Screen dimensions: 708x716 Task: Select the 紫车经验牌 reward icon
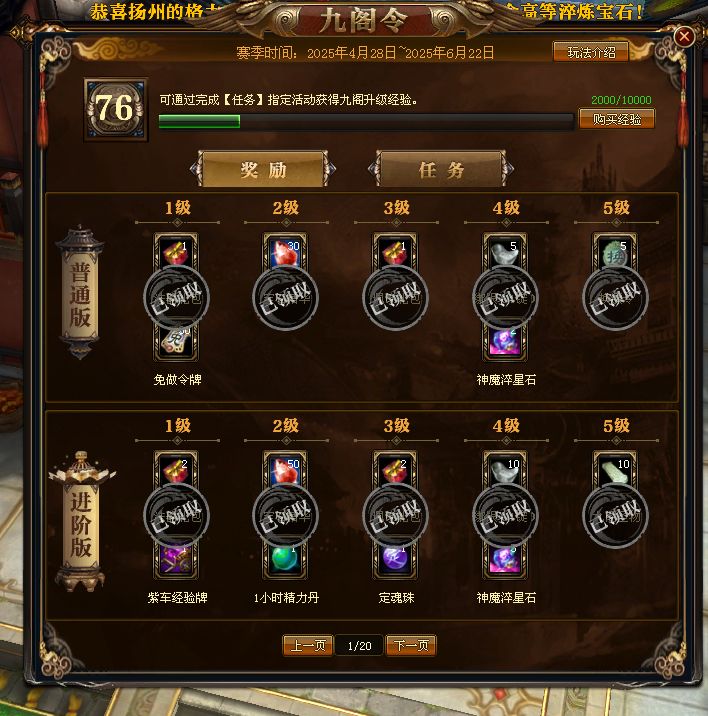pos(176,561)
